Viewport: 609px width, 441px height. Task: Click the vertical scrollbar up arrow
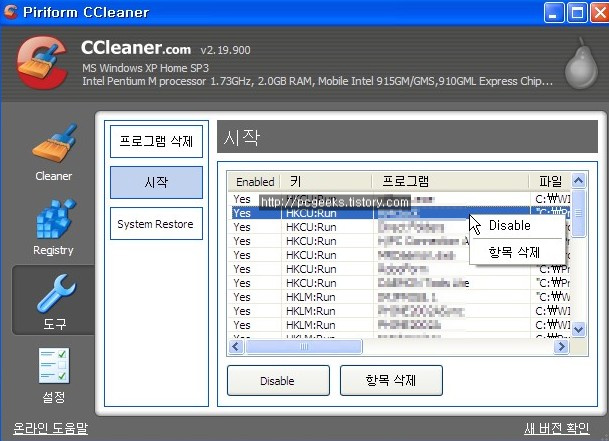tap(578, 181)
